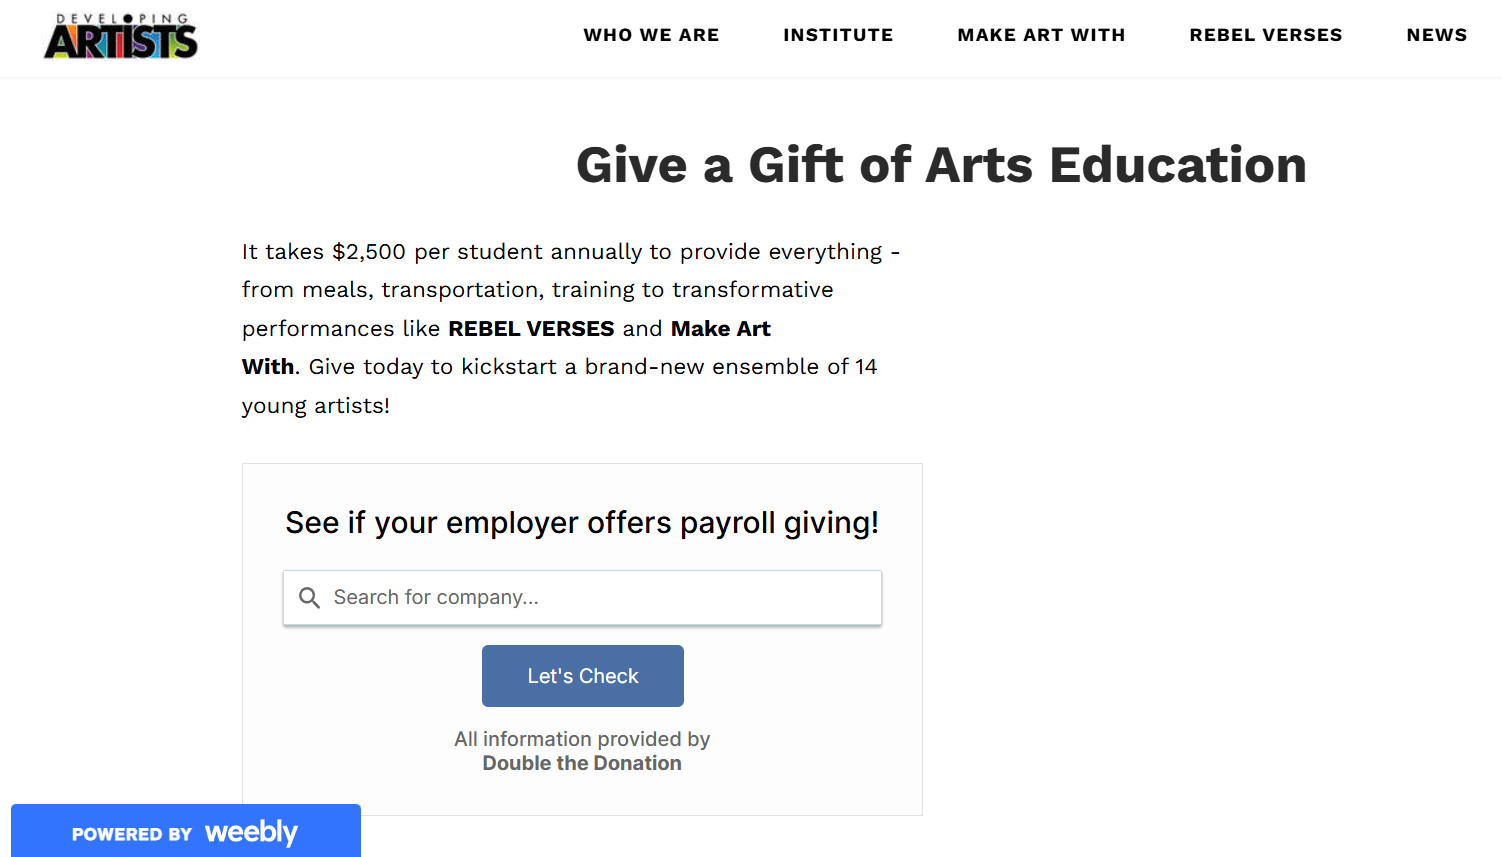Select the blue Weebly badge graphic
Screen dimensions: 1502x857
point(185,831)
